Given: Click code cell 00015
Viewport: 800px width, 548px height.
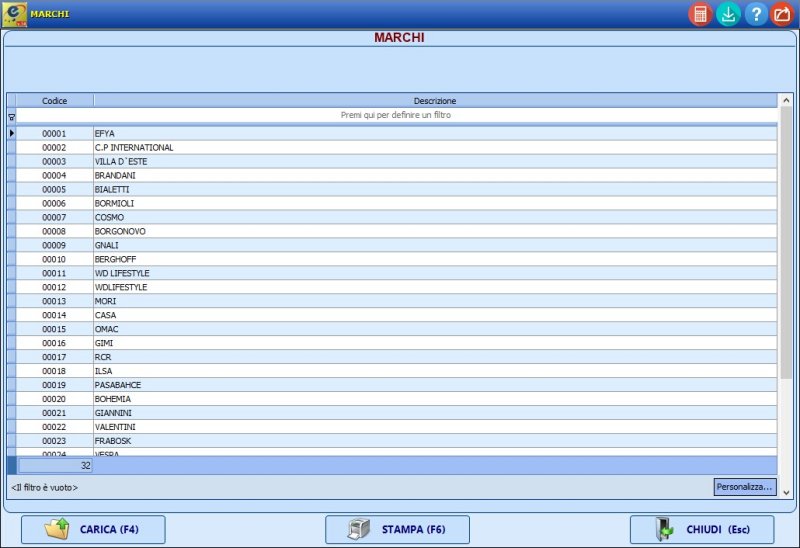Looking at the screenshot, I should pyautogui.click(x=55, y=329).
